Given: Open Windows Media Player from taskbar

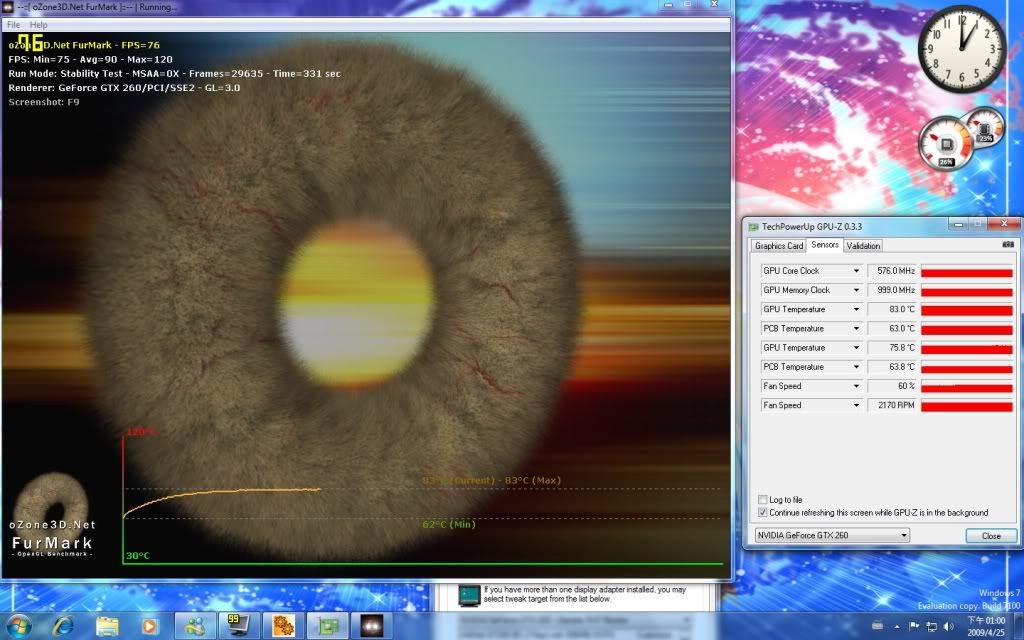Looking at the screenshot, I should pyautogui.click(x=150, y=626).
